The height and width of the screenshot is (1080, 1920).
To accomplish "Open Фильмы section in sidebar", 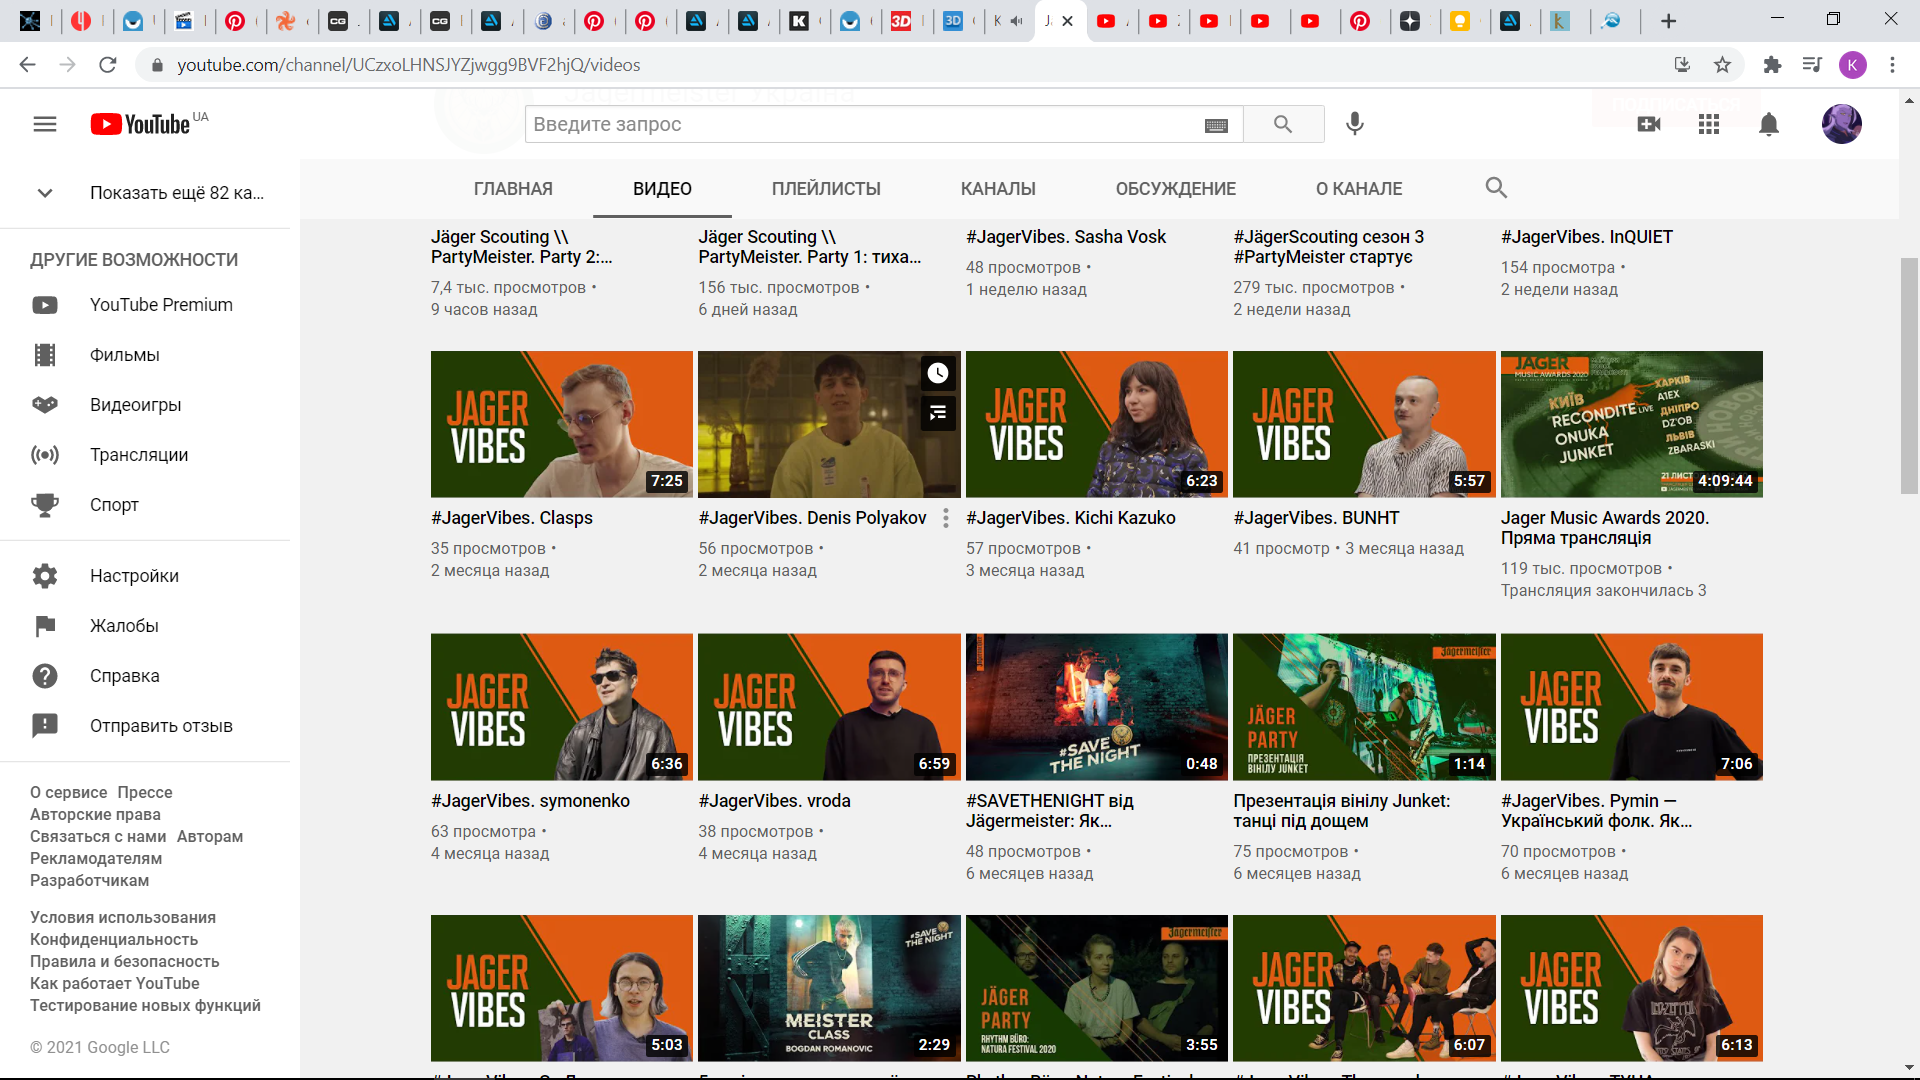I will [145, 355].
